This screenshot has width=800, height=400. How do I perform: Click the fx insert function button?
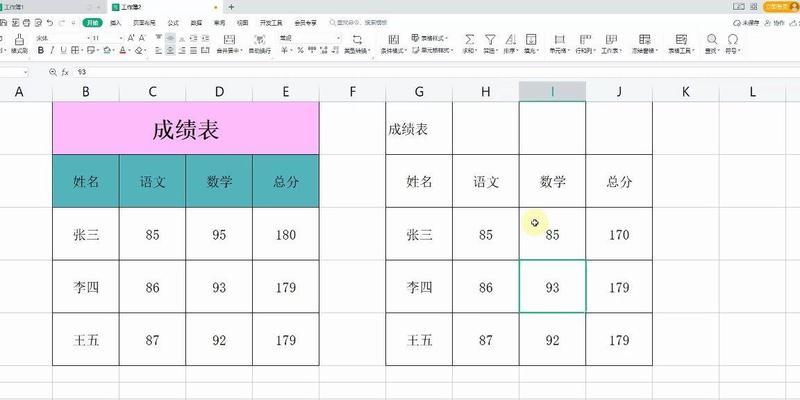click(65, 72)
